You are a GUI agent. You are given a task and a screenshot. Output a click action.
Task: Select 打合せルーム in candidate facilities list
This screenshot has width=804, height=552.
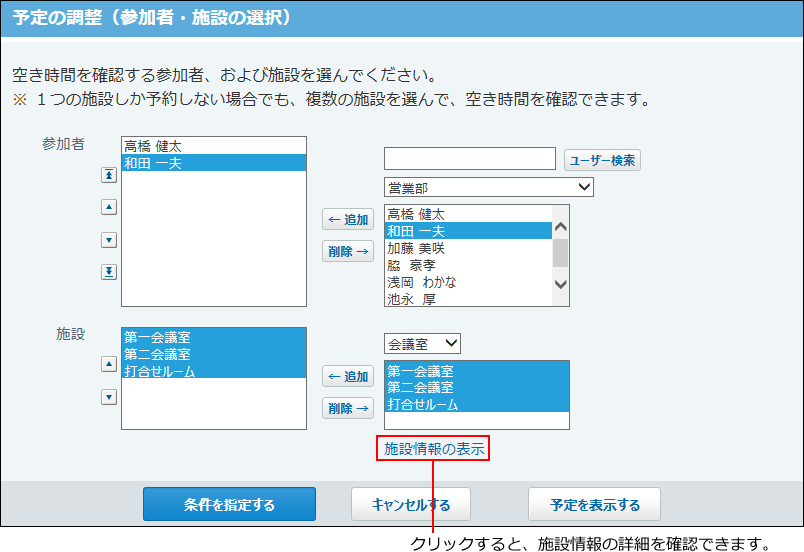477,404
